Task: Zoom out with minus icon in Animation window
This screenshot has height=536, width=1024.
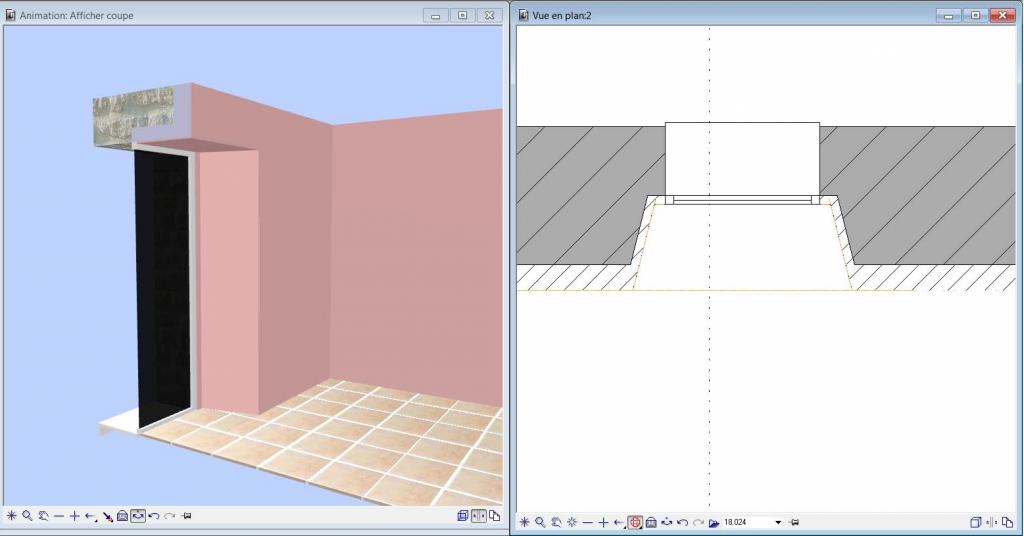Action: pyautogui.click(x=59, y=516)
